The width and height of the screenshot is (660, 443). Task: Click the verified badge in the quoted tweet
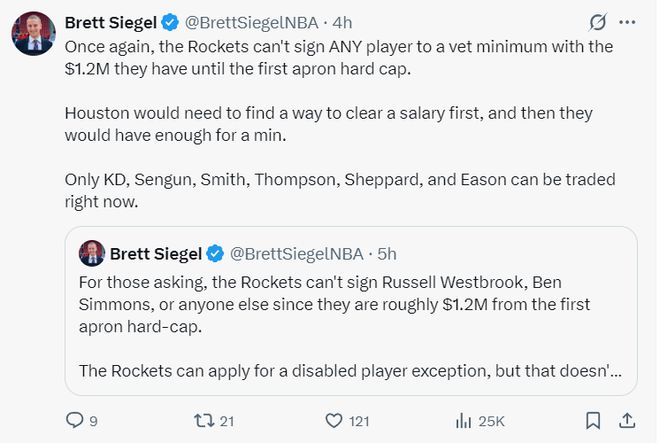point(215,253)
